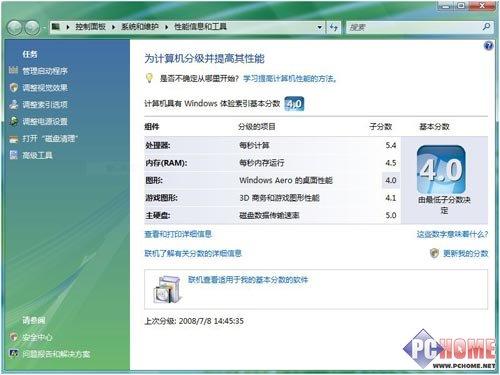Click the icon beside 调整索引选项

[14, 104]
